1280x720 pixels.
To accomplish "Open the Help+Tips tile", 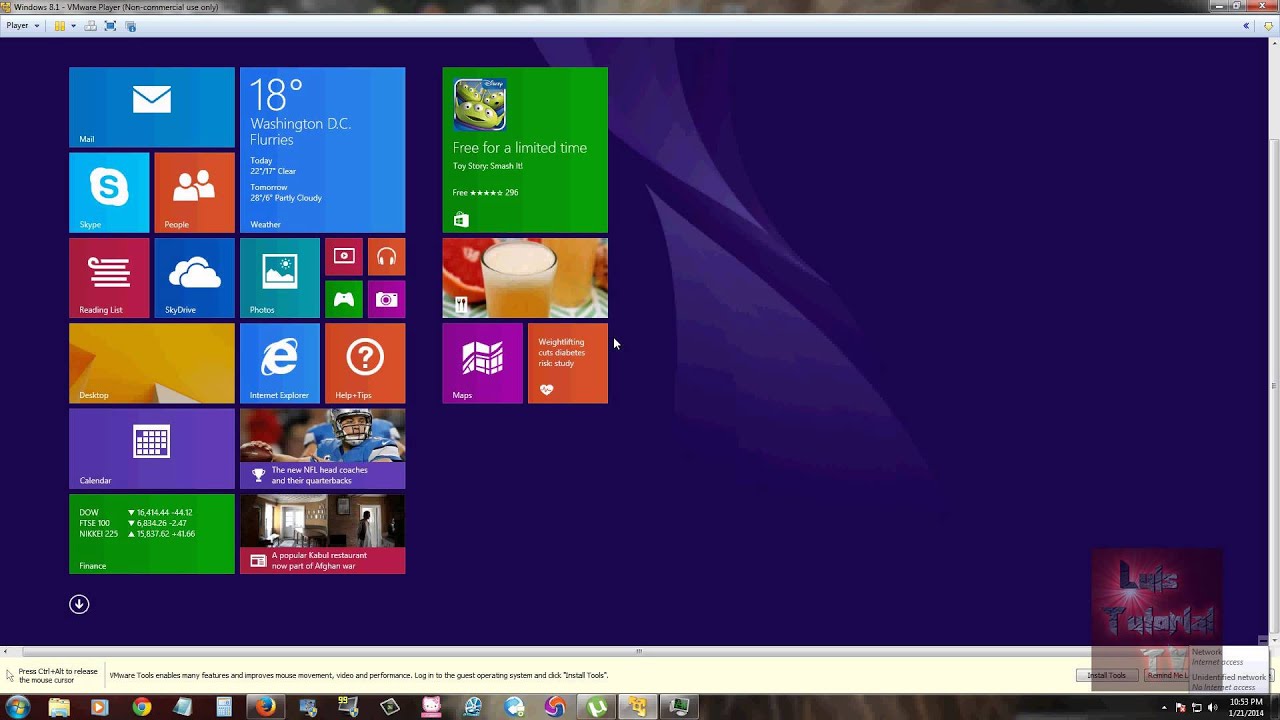I will point(365,363).
